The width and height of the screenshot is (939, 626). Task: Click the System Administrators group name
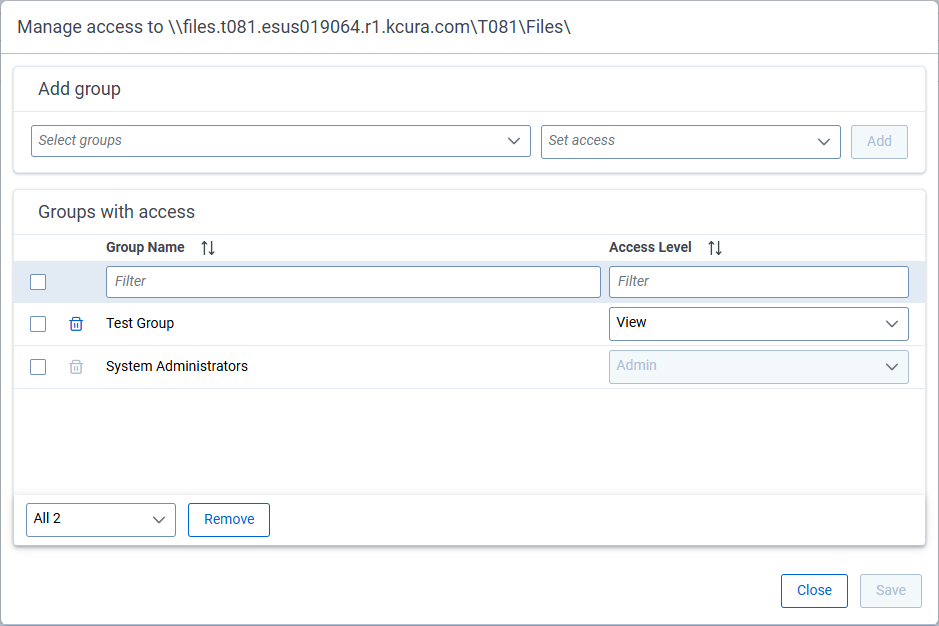(x=177, y=366)
